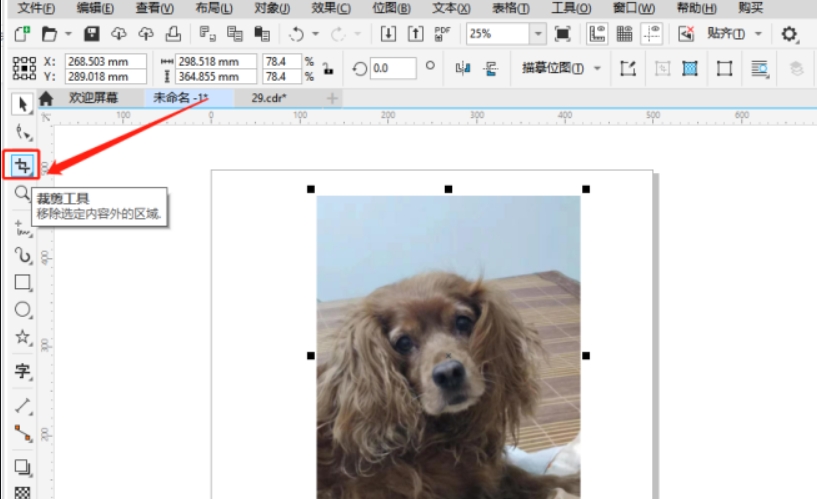Switch to the 欢迎屏幕 tab
Screen dimensions: 817x499
coord(94,97)
